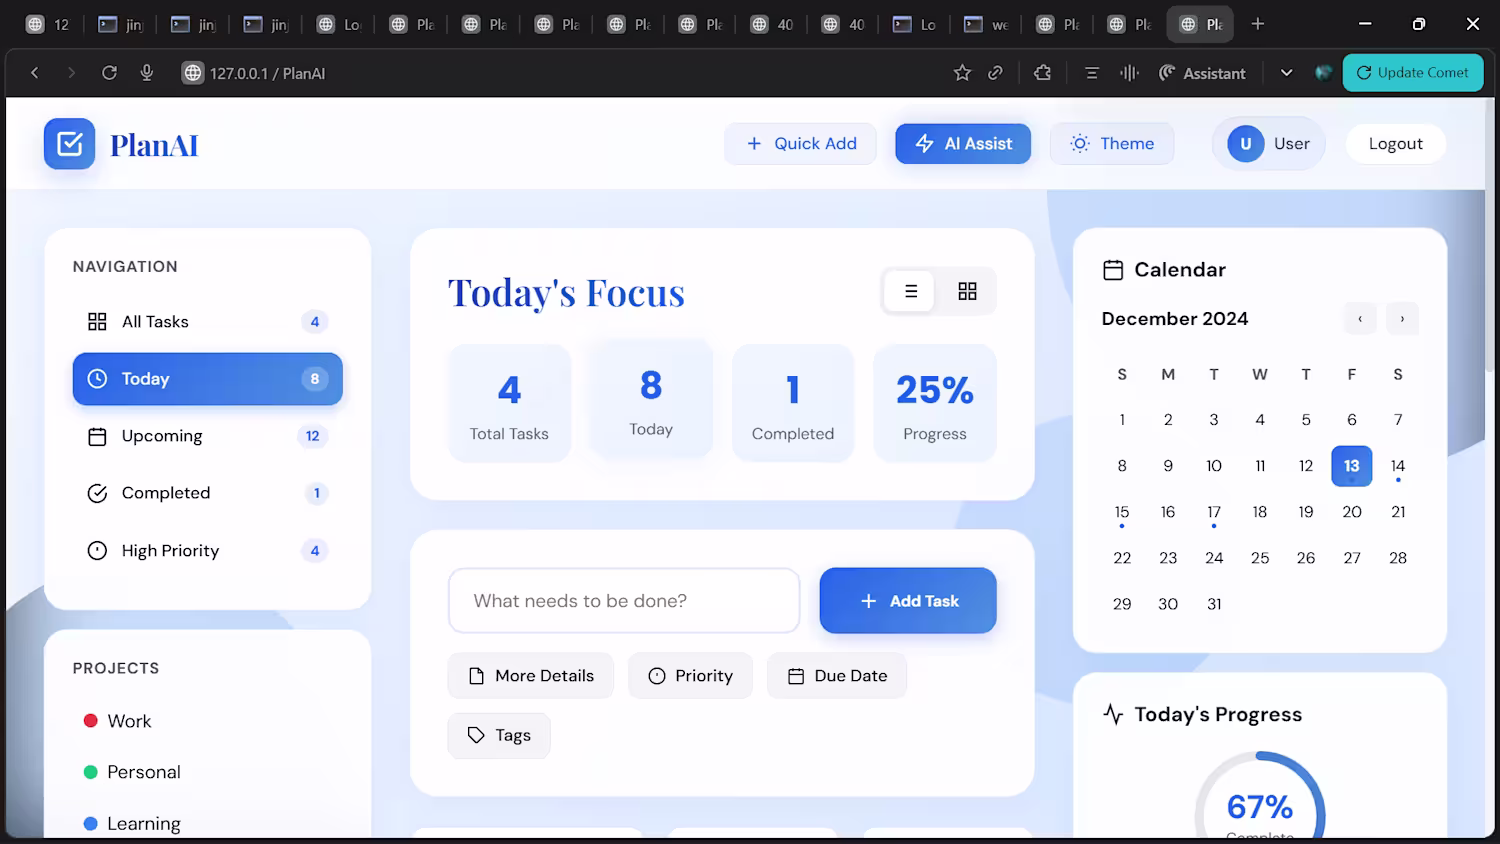The height and width of the screenshot is (844, 1500).
Task: Click the site info globe icon in the address bar
Action: (x=193, y=73)
